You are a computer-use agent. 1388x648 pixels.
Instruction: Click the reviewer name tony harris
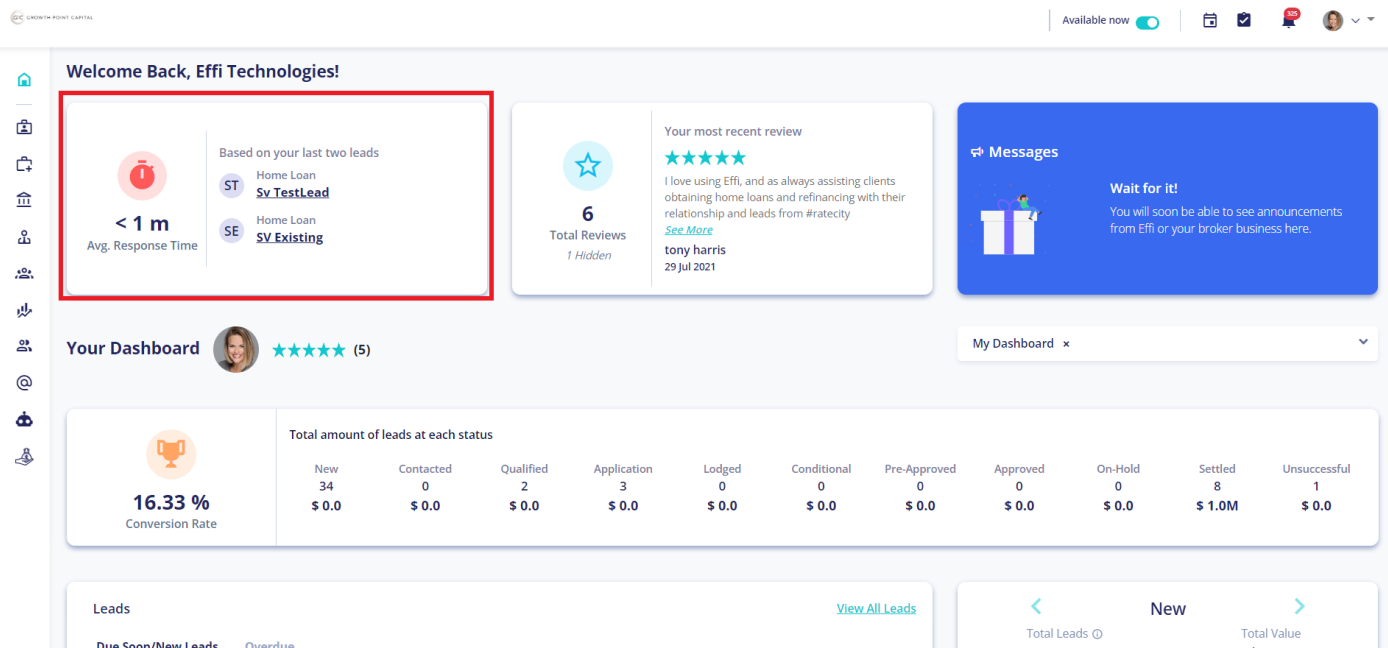coord(695,250)
